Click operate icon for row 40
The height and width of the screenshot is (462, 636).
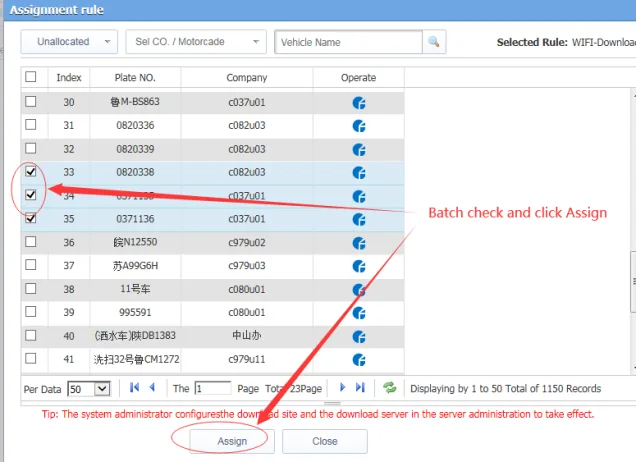pos(359,336)
